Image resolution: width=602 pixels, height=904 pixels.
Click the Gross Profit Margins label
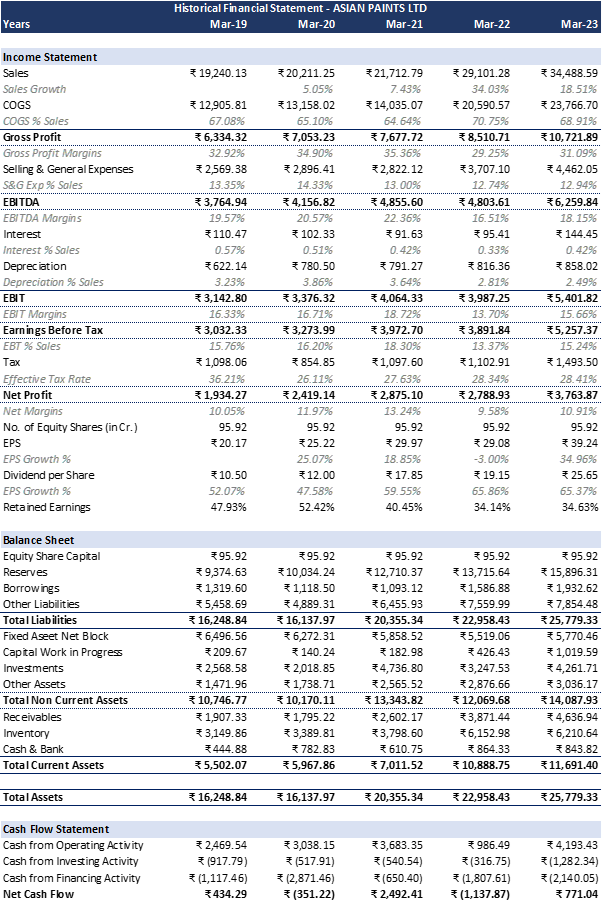point(52,153)
